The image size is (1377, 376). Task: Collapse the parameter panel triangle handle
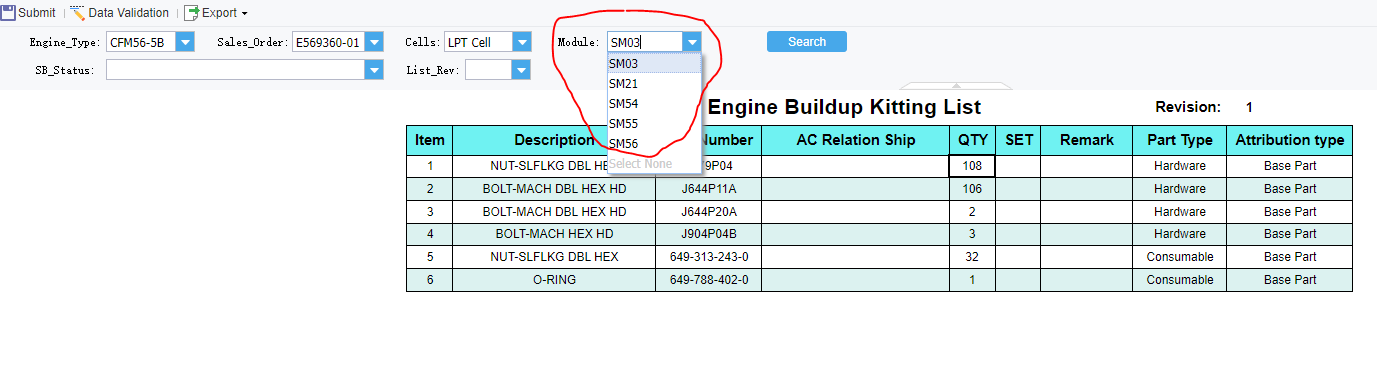pos(955,86)
